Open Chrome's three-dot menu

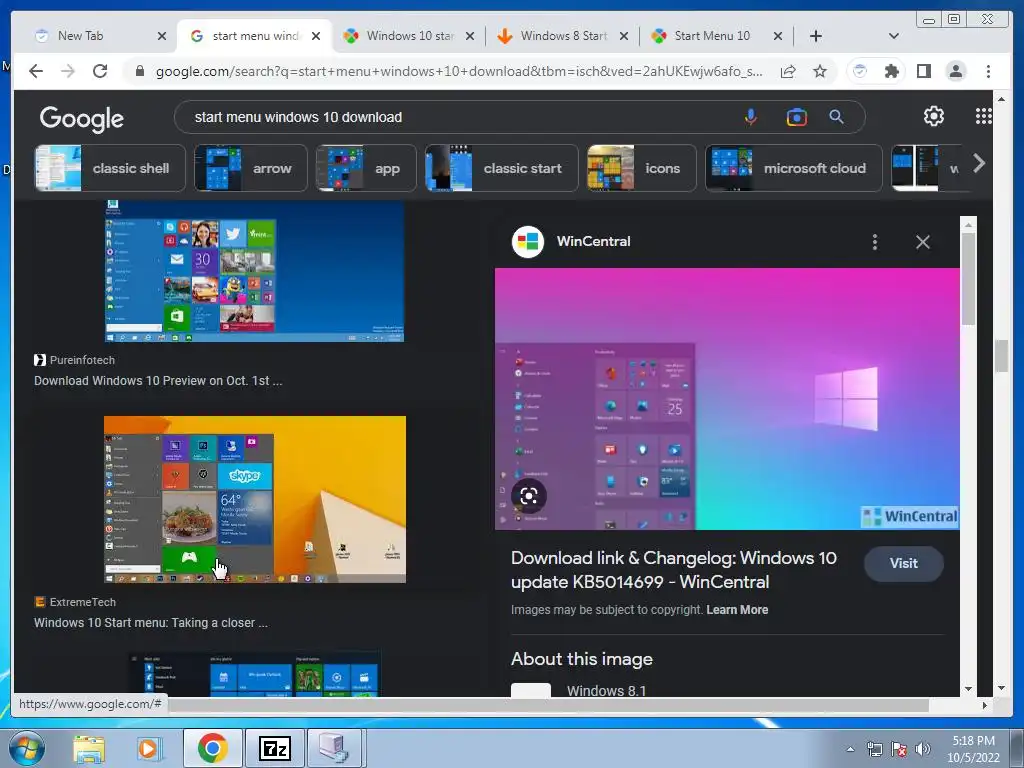pyautogui.click(x=988, y=71)
